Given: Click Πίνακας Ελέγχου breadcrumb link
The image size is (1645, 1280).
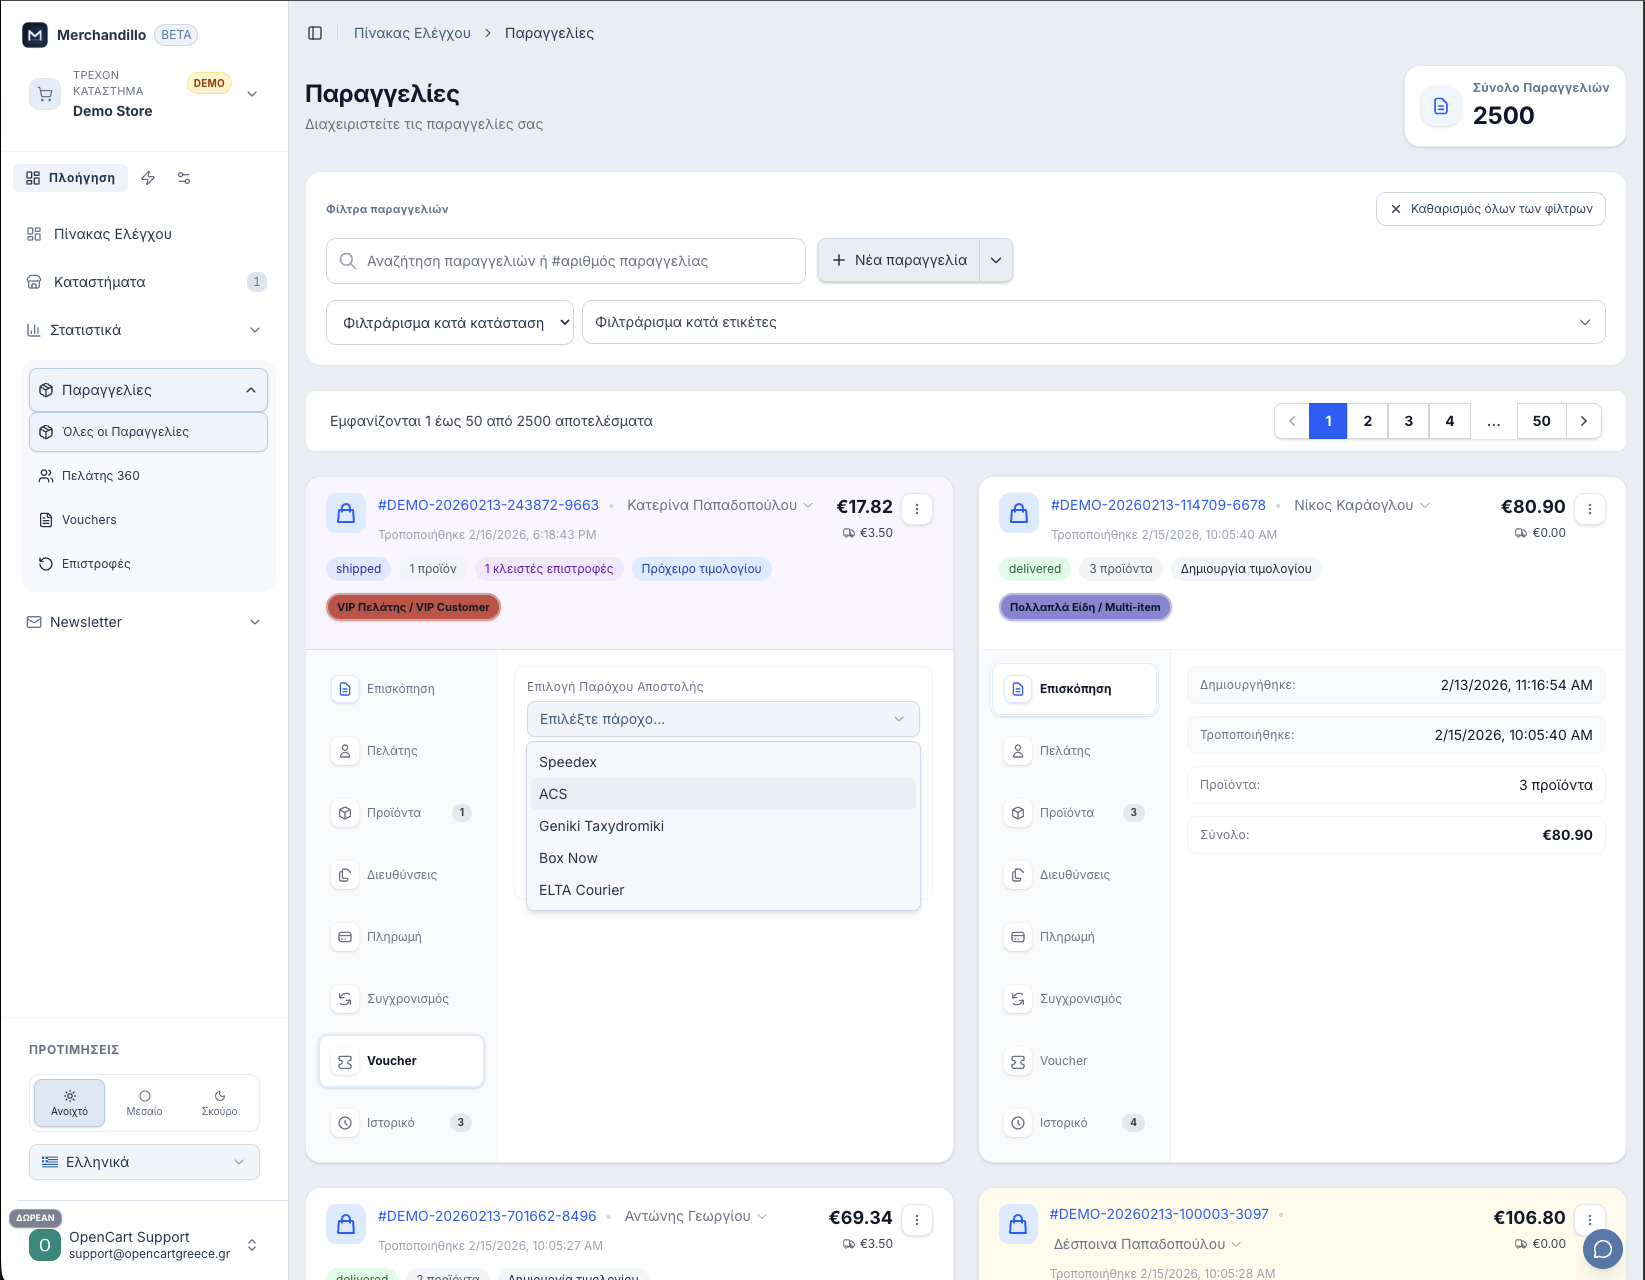Looking at the screenshot, I should pos(412,33).
